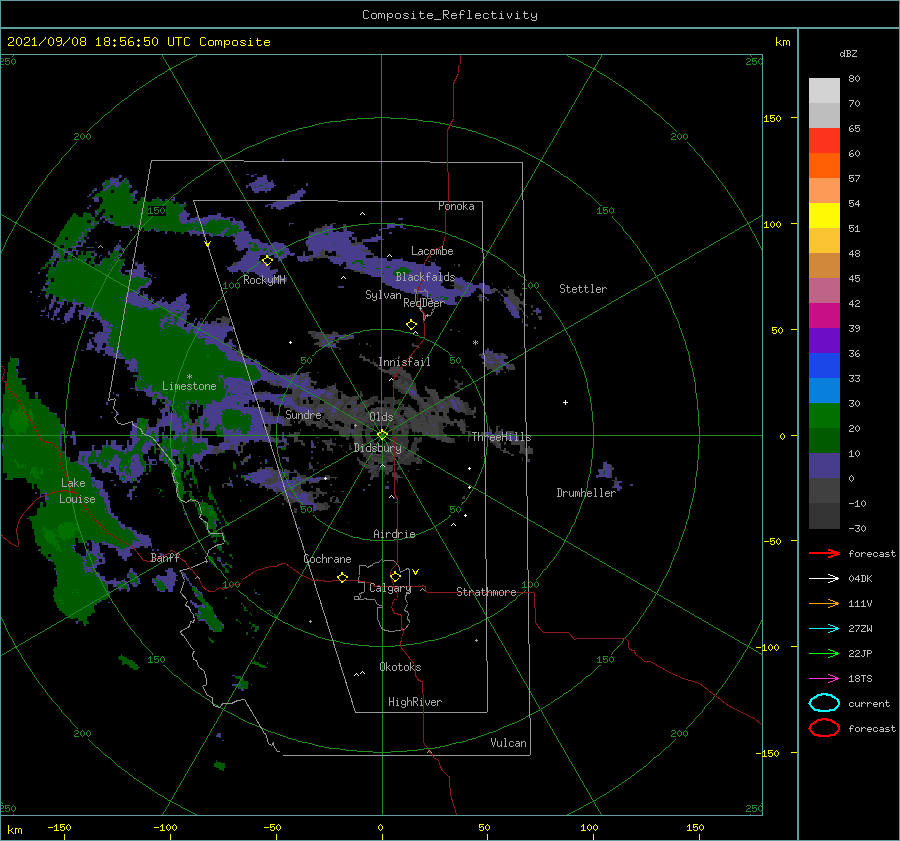Screen dimensions: 900x841
Task: Click the Olds label
Action: click(x=381, y=417)
